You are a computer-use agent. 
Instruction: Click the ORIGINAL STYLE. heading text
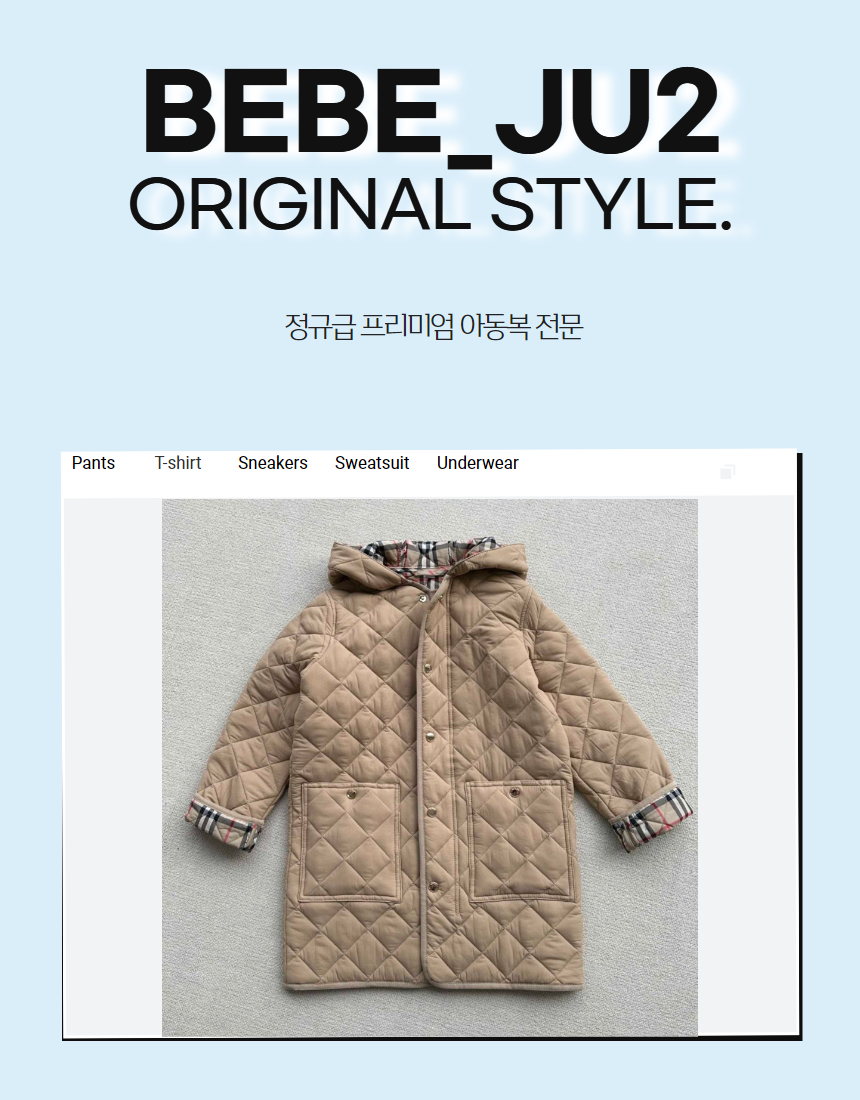pos(431,204)
